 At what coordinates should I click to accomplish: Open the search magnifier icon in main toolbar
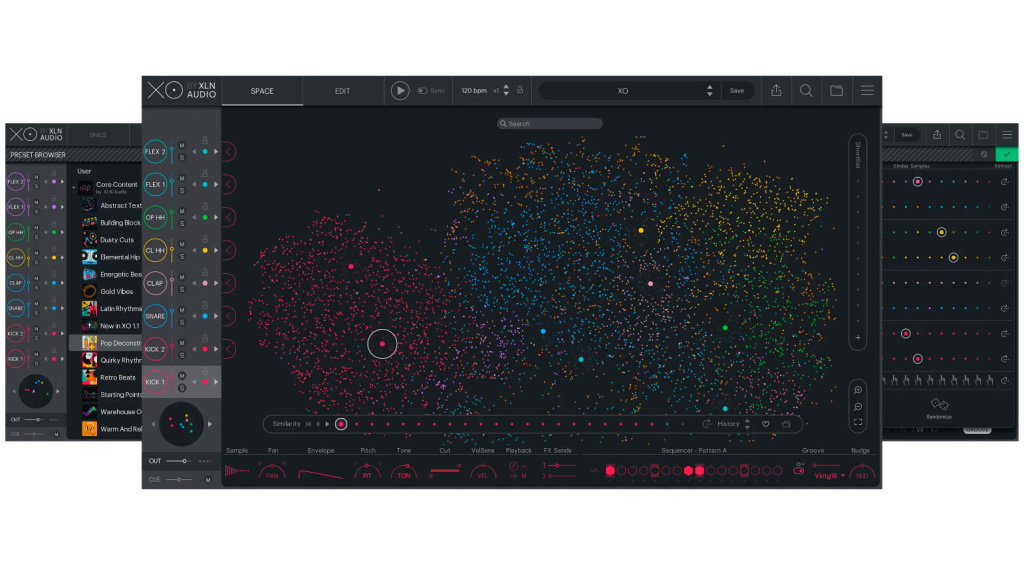tap(806, 91)
